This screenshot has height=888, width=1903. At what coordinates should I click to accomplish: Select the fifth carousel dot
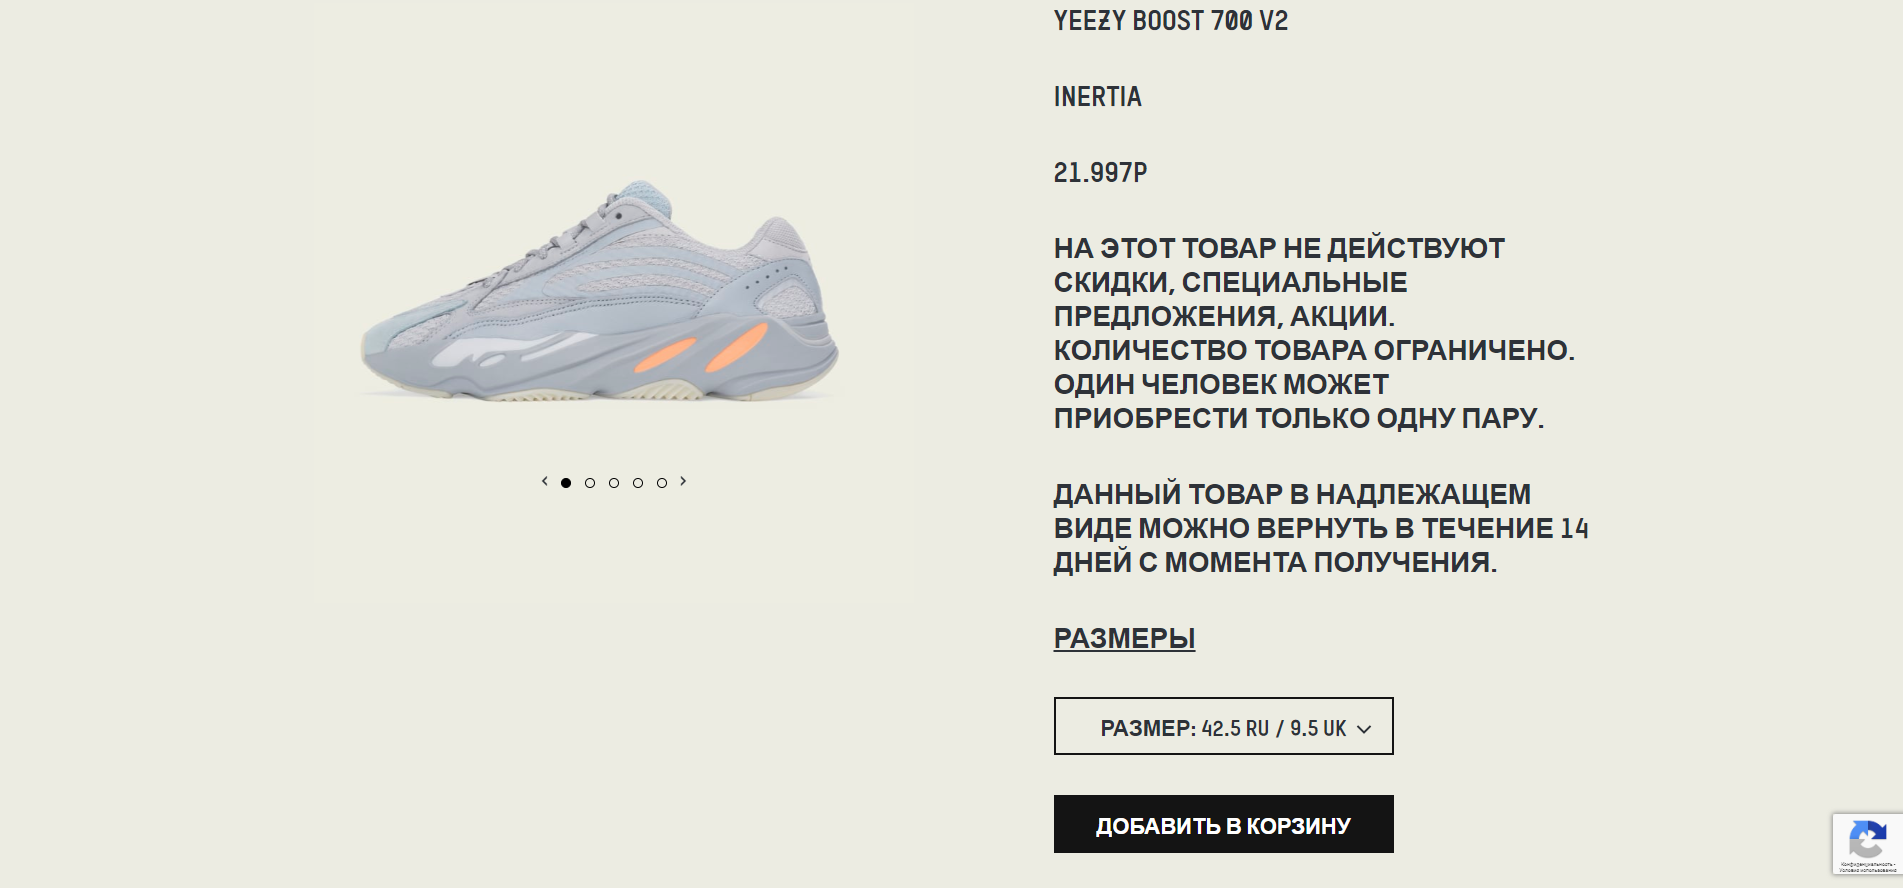[x=662, y=483]
